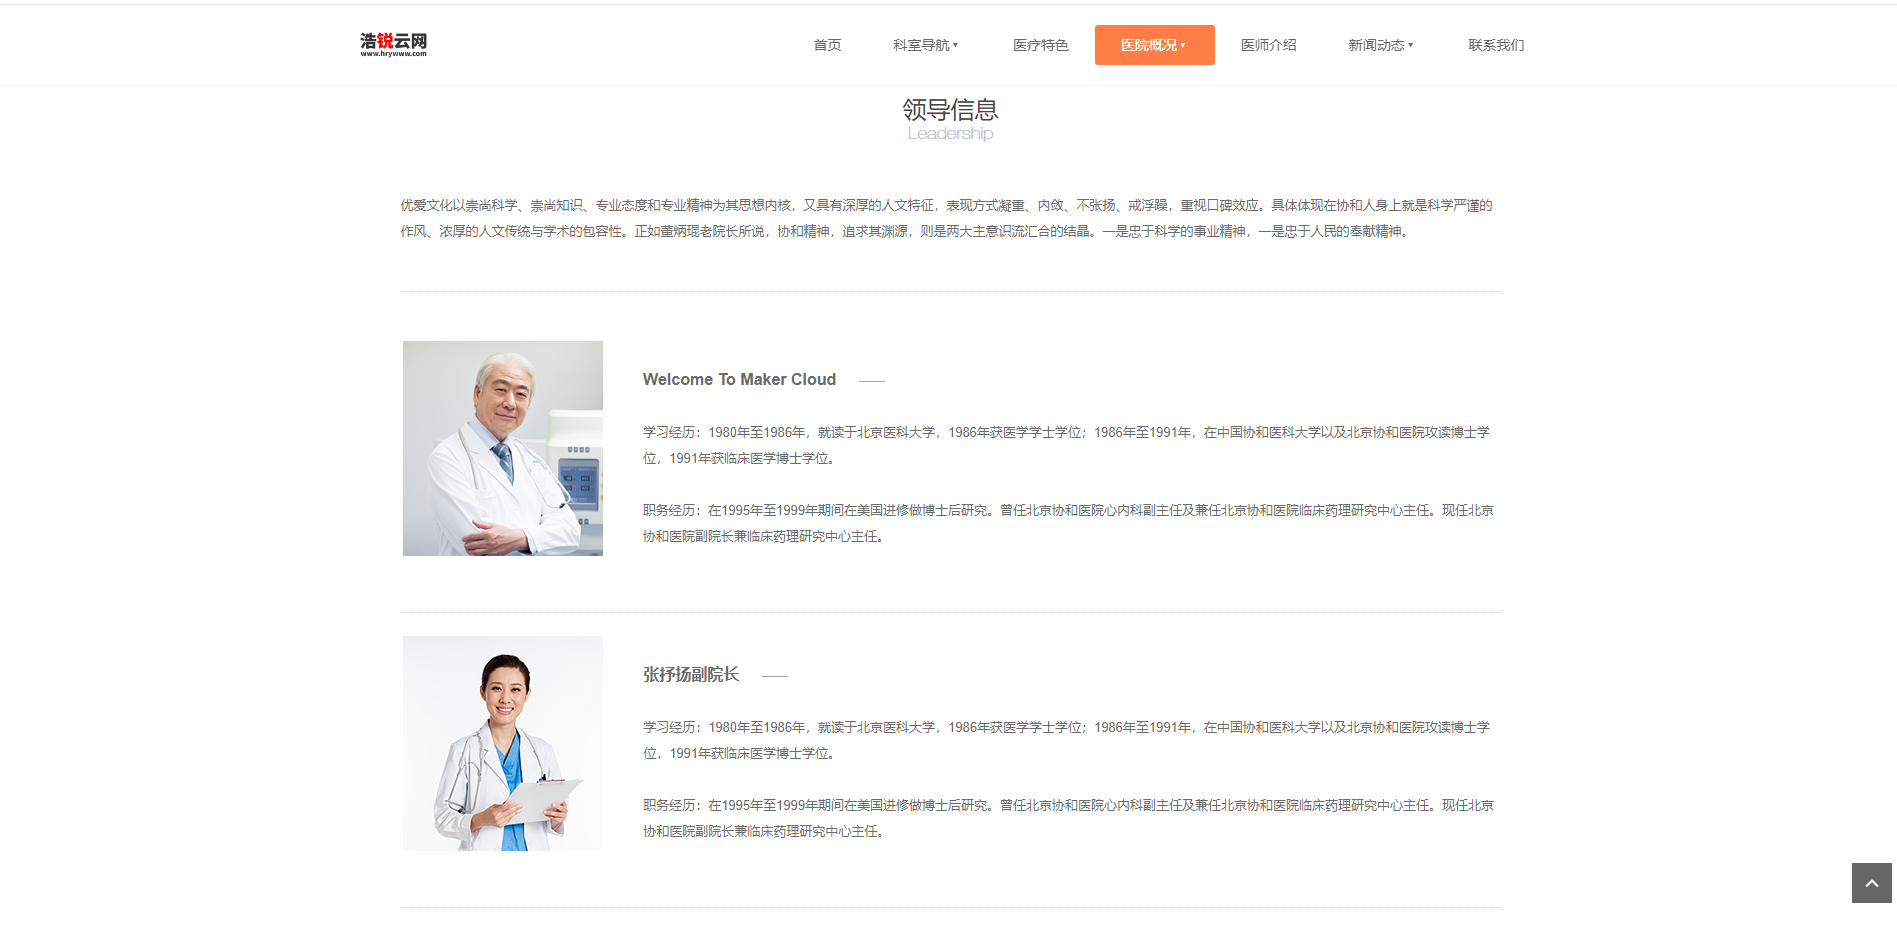Expand the 新闻动态 dropdown
Screen dimensions: 1897x931
(1380, 45)
